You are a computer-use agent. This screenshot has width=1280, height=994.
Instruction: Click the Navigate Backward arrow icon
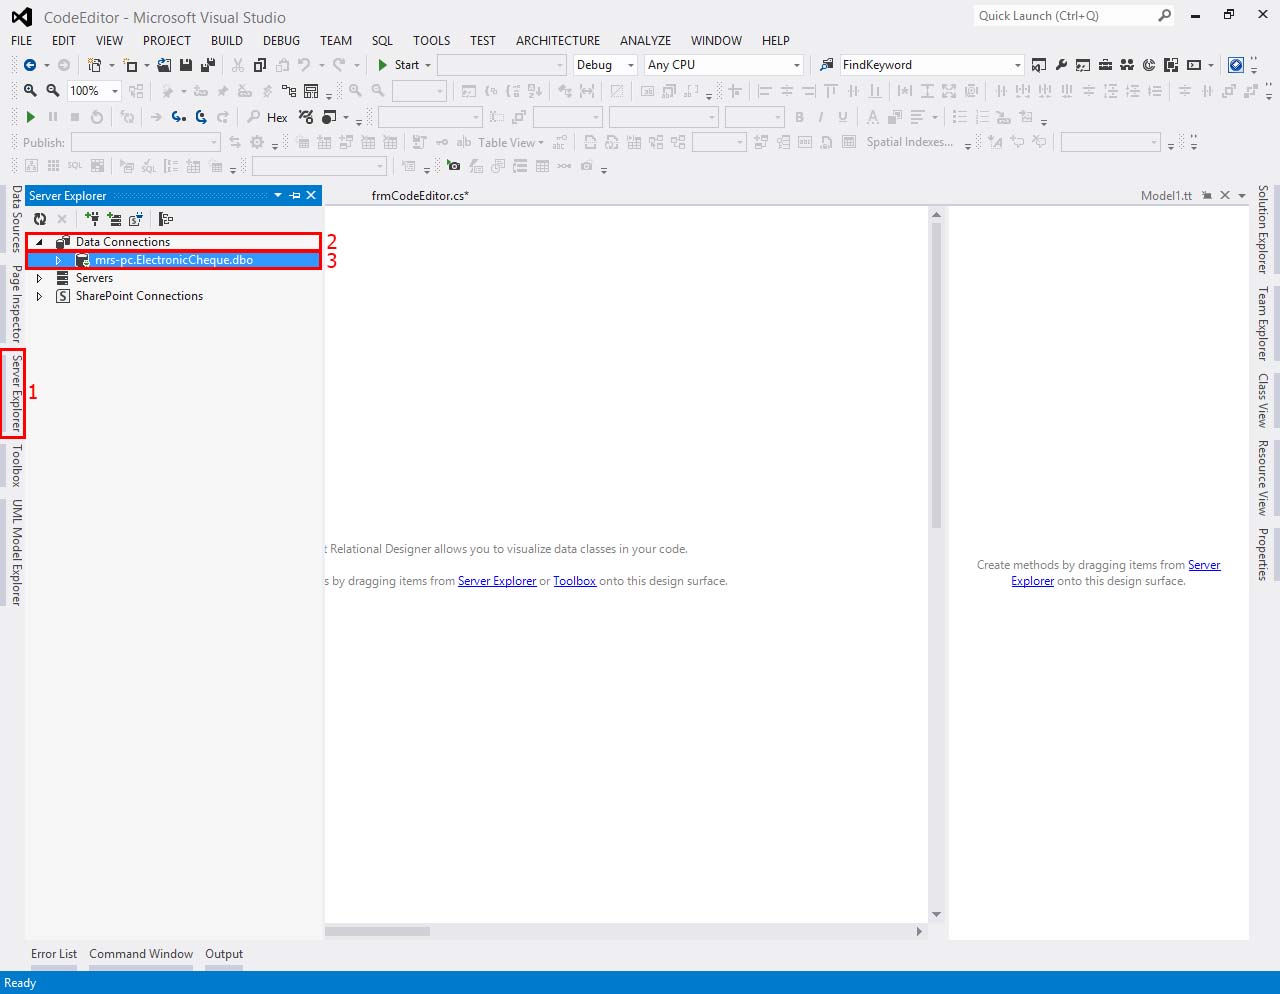coord(30,65)
